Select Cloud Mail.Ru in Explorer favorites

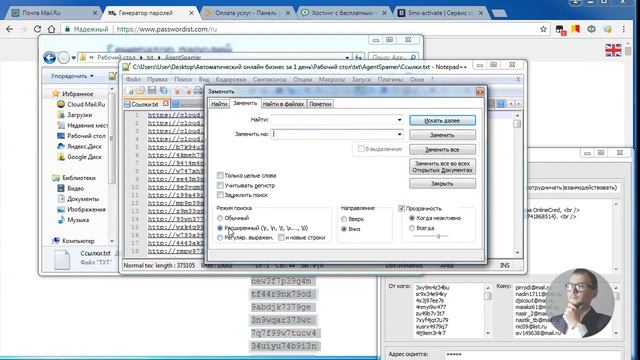coord(81,104)
